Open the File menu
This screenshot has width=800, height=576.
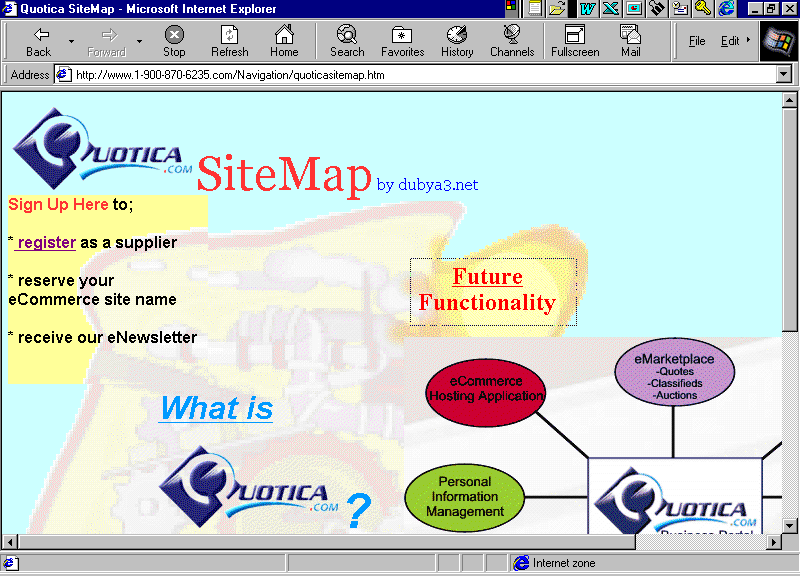697,41
